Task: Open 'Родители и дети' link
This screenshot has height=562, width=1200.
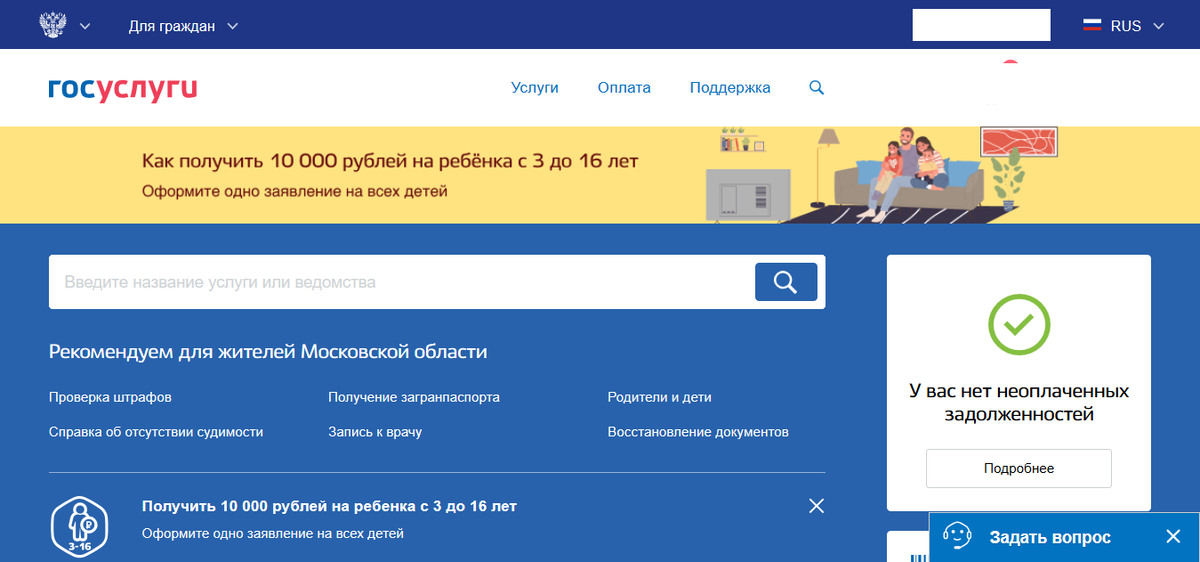Action: click(660, 397)
